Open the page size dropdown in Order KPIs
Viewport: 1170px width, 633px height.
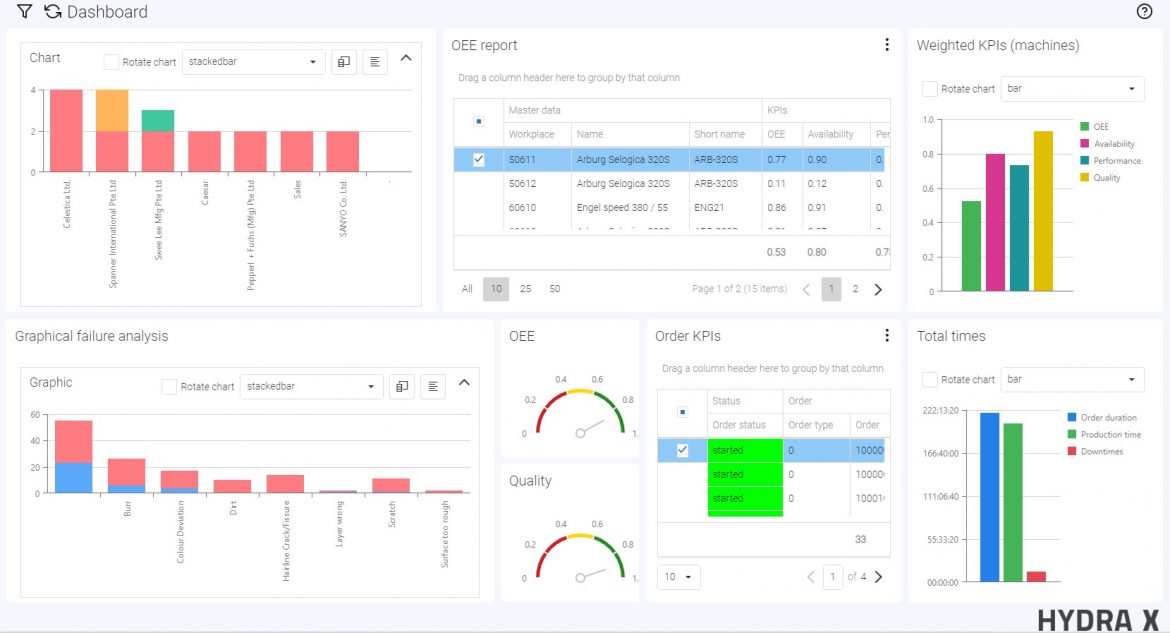(679, 576)
